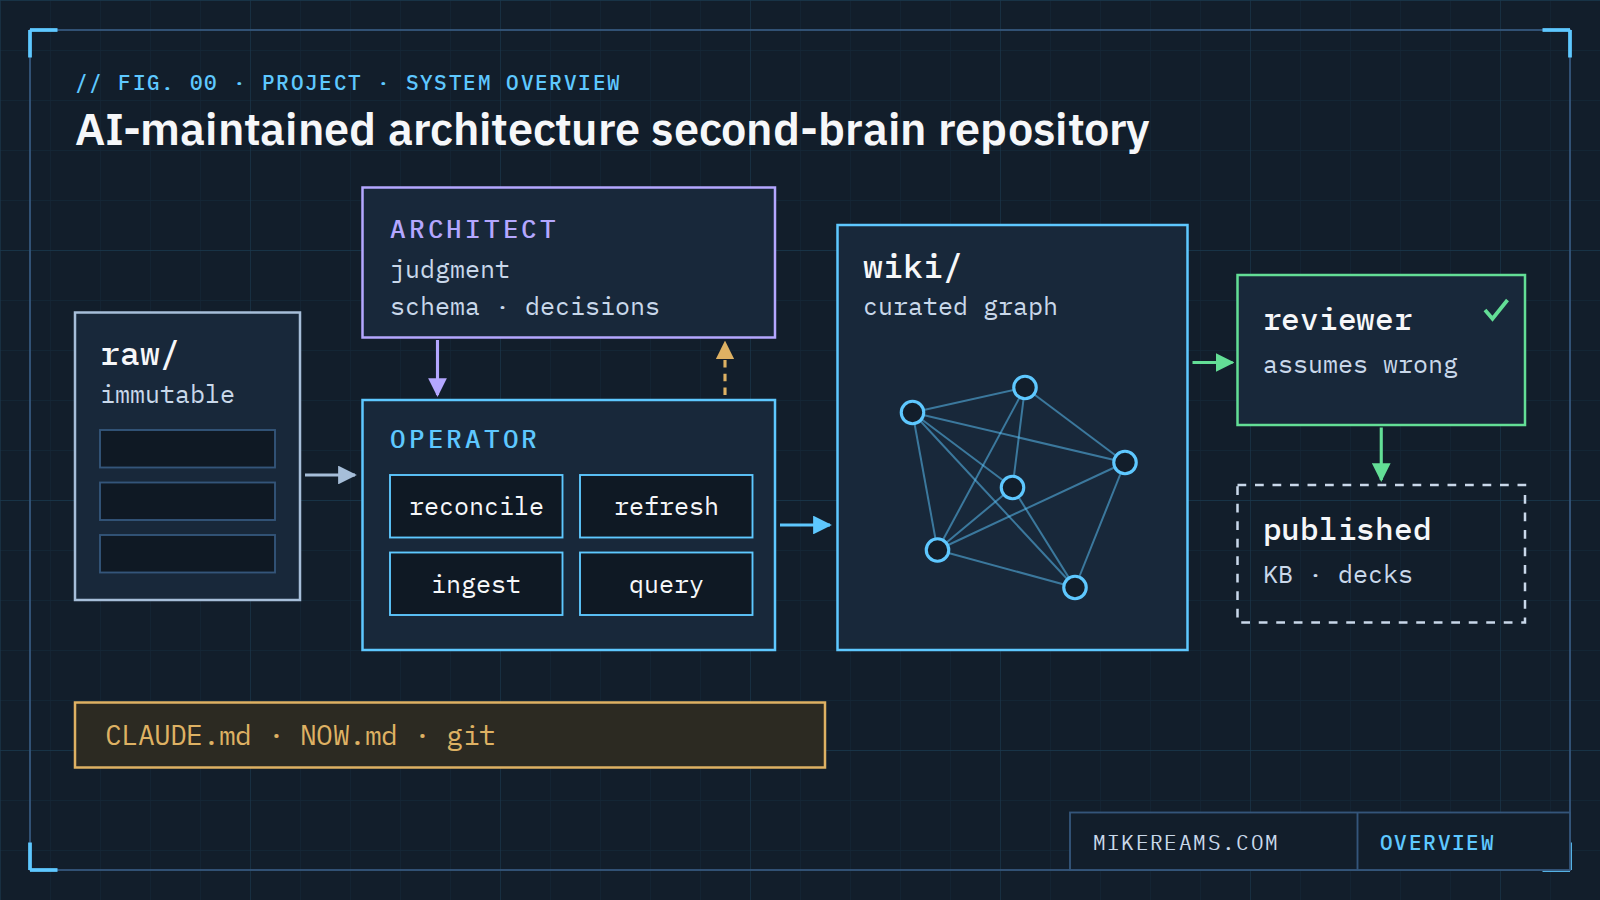Click 'schema · decisions' in ARCHITECT box
Image resolution: width=1600 pixels, height=900 pixels.
click(x=525, y=307)
